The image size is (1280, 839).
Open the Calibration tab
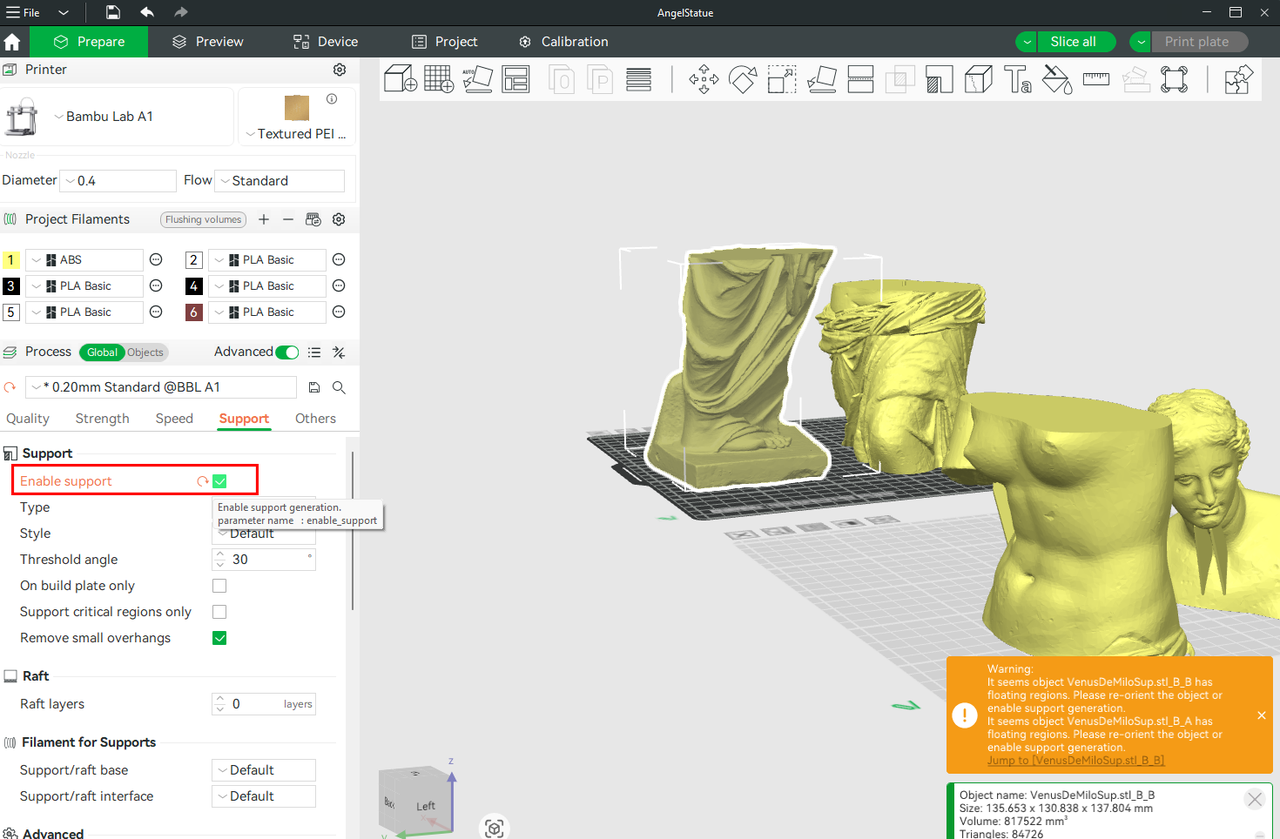tap(563, 42)
